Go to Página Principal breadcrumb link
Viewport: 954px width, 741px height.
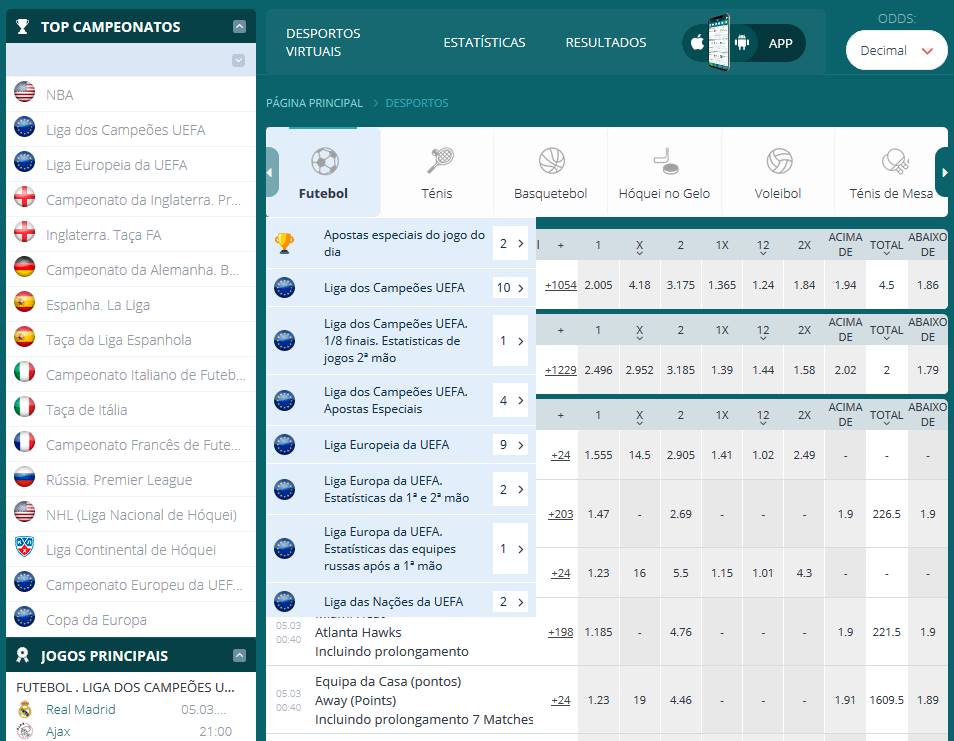pos(314,103)
